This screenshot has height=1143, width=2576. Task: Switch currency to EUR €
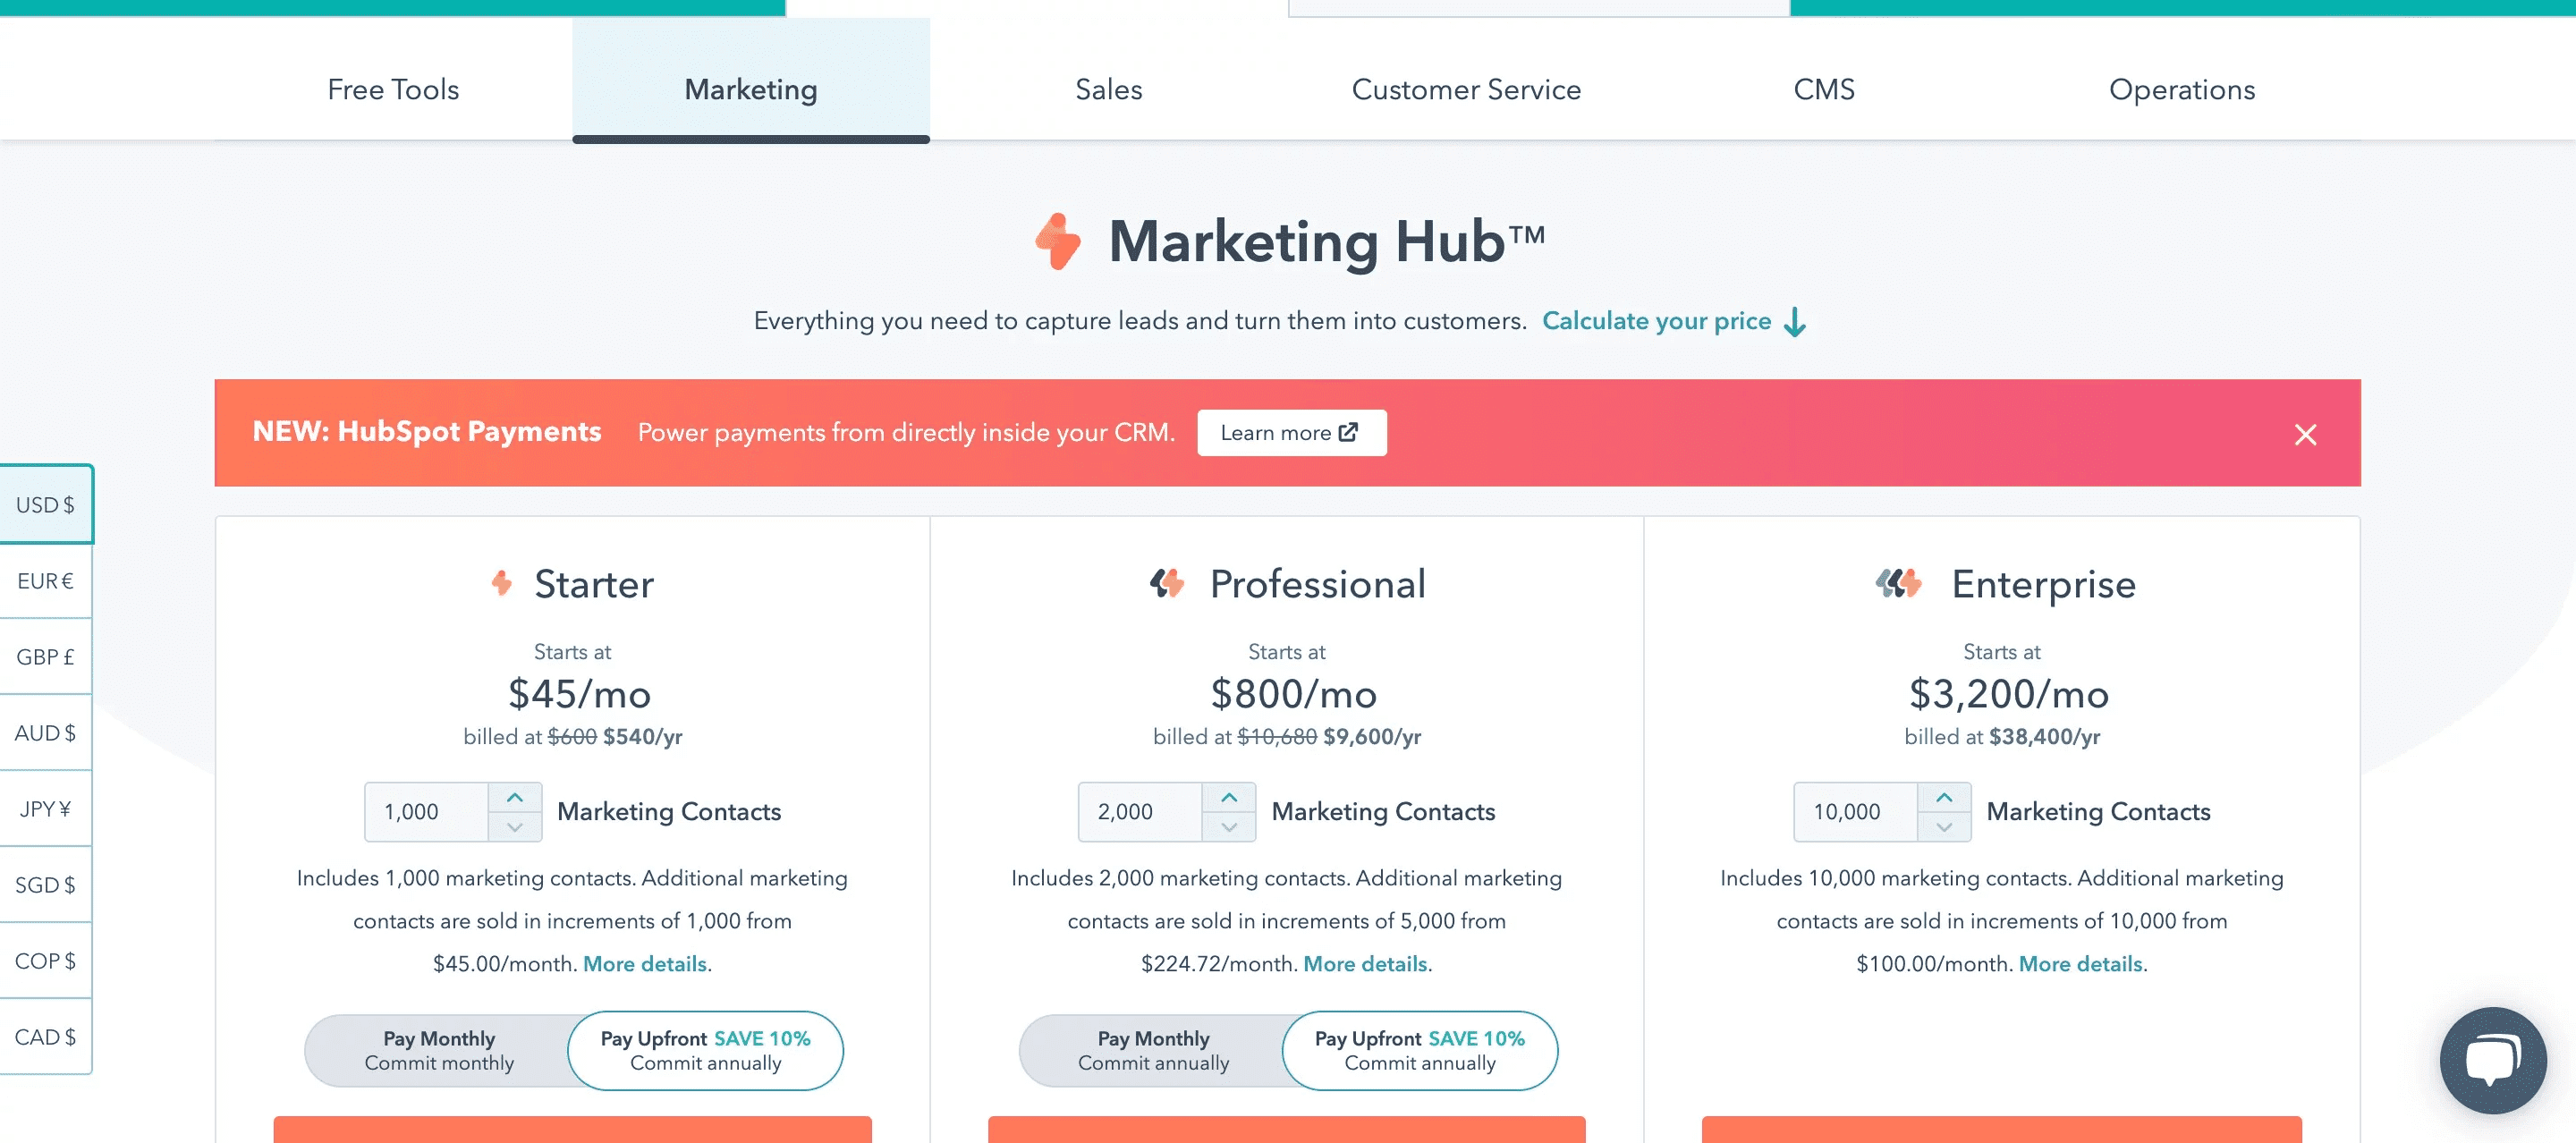click(x=45, y=581)
